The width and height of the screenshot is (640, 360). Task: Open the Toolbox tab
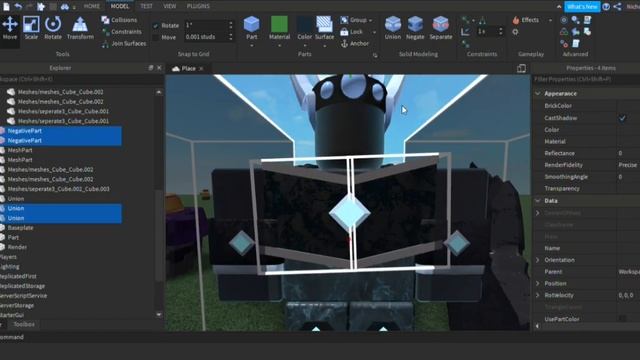pos(24,324)
